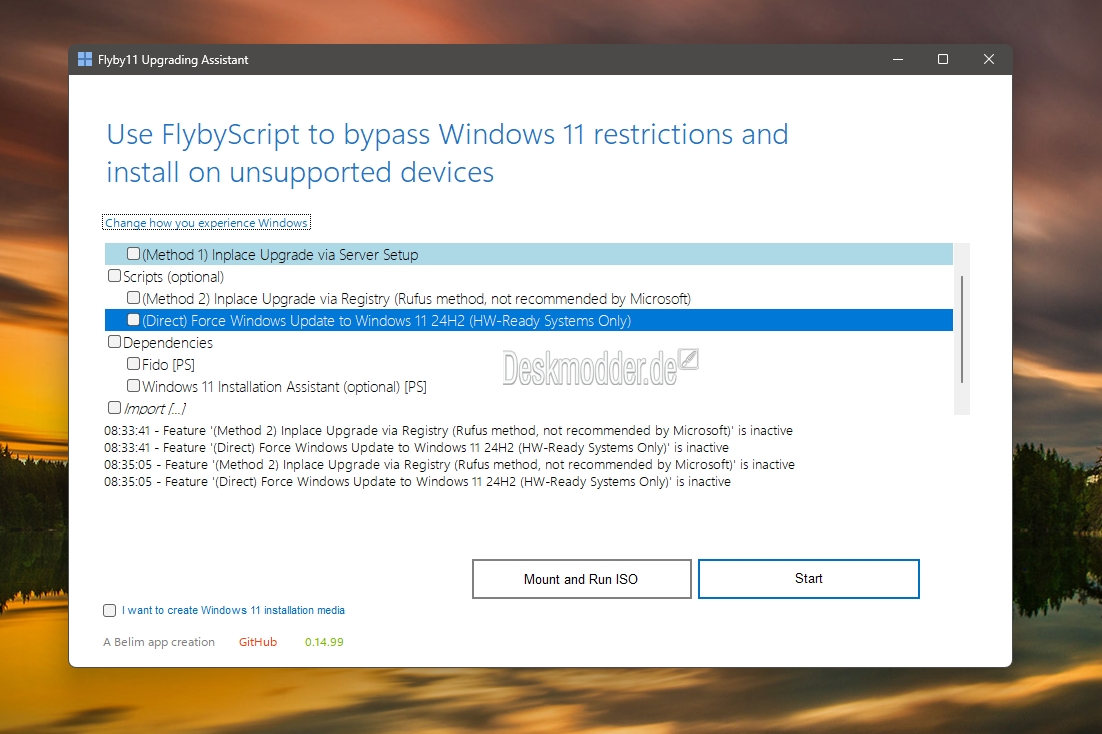Click the feature list vertical scrollbar thumb
This screenshot has height=734, width=1102.
[x=961, y=329]
